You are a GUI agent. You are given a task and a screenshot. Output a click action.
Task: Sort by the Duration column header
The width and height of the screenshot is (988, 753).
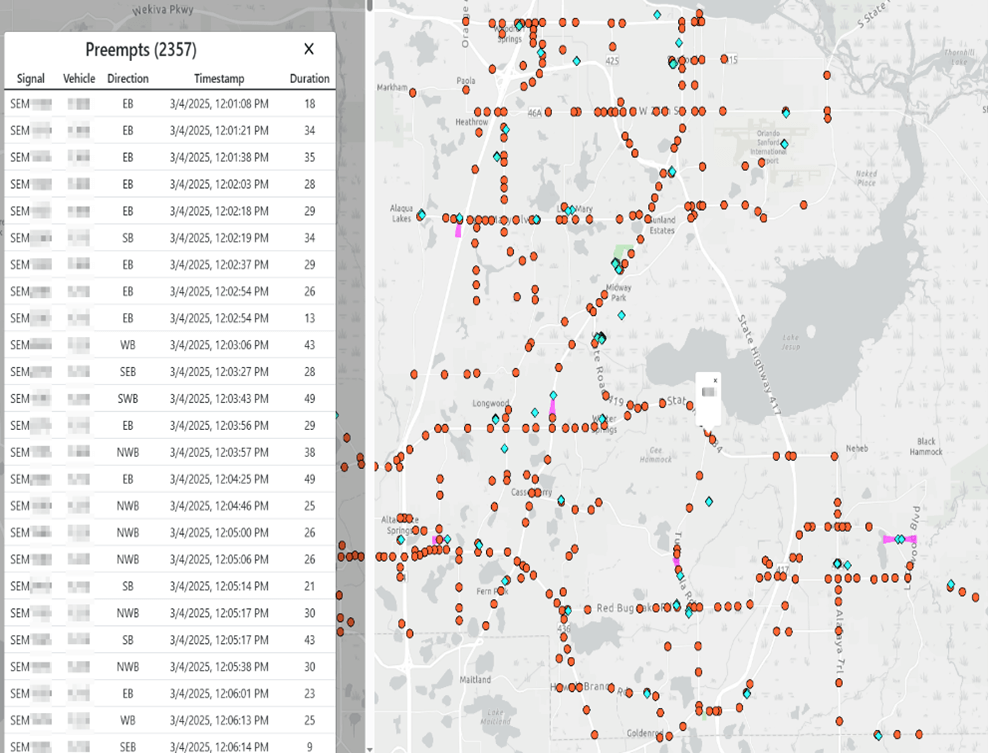point(309,79)
